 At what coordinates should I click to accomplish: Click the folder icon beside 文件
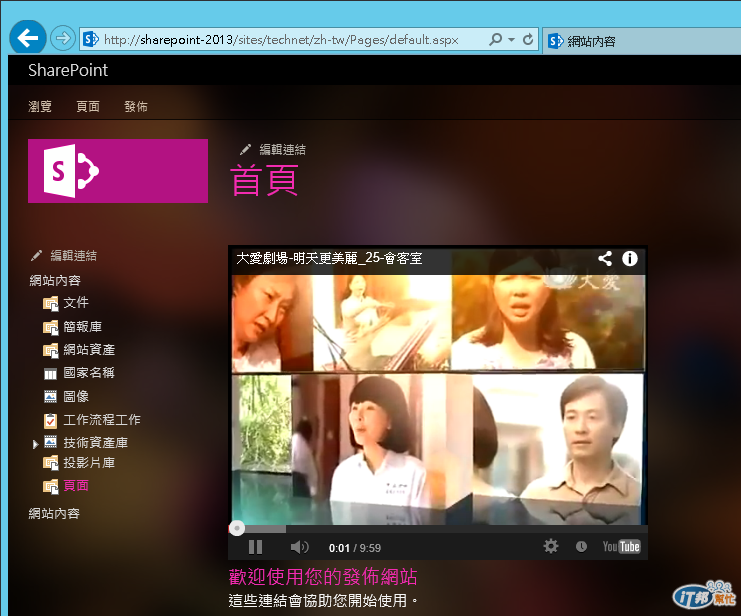point(51,303)
